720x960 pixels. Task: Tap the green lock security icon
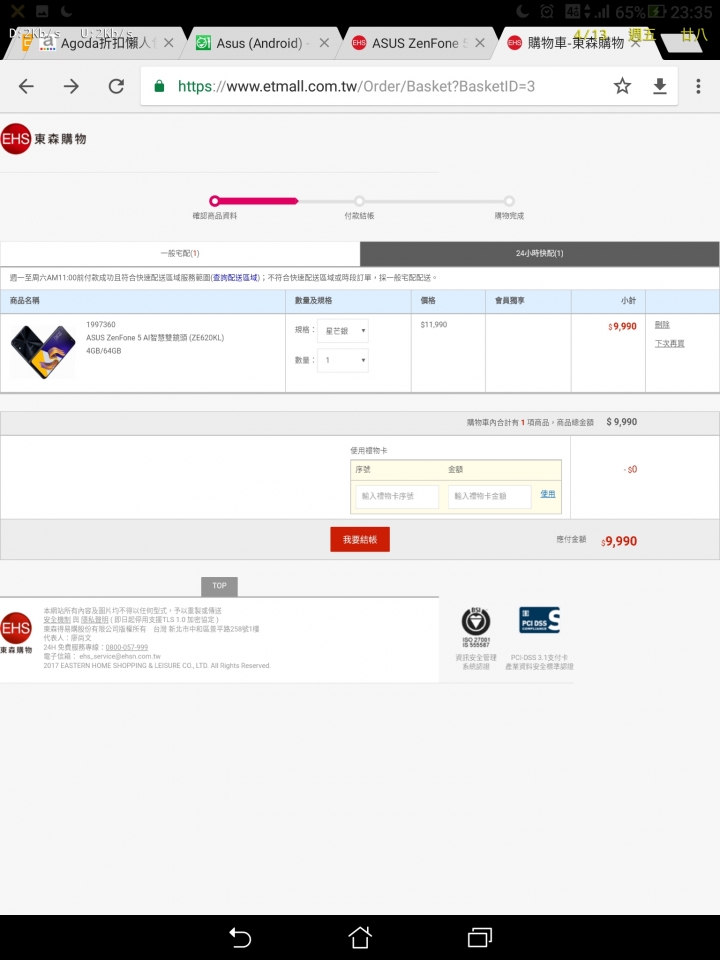point(159,86)
